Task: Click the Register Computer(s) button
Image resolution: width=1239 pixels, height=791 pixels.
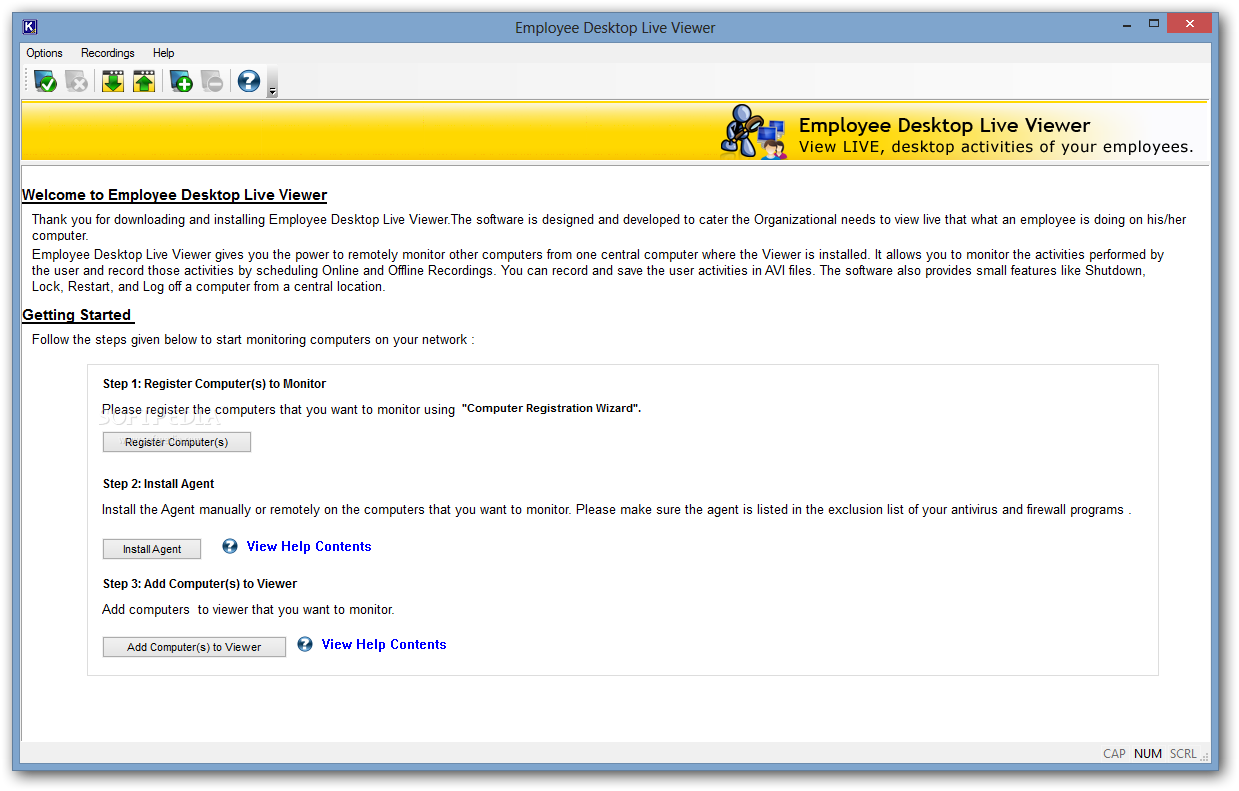Action: 177,442
